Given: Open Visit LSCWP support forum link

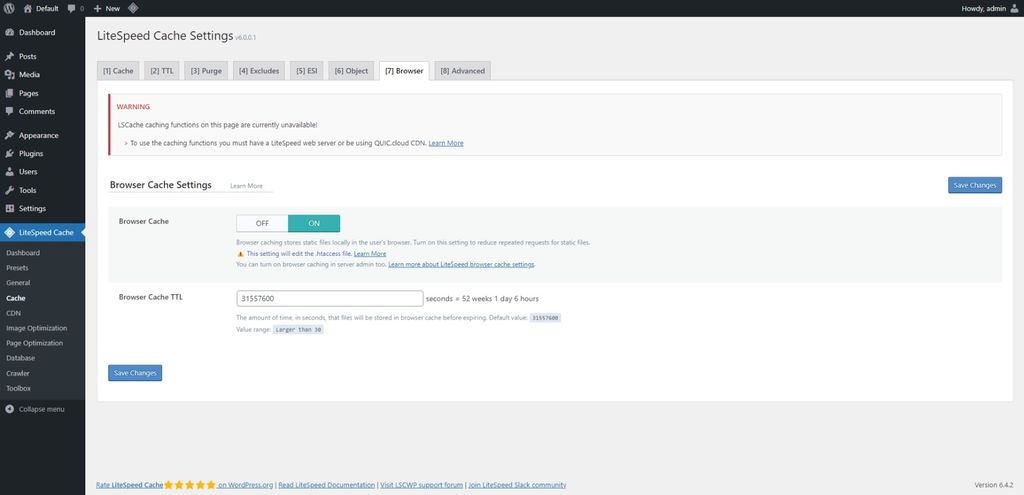Looking at the screenshot, I should click(422, 485).
